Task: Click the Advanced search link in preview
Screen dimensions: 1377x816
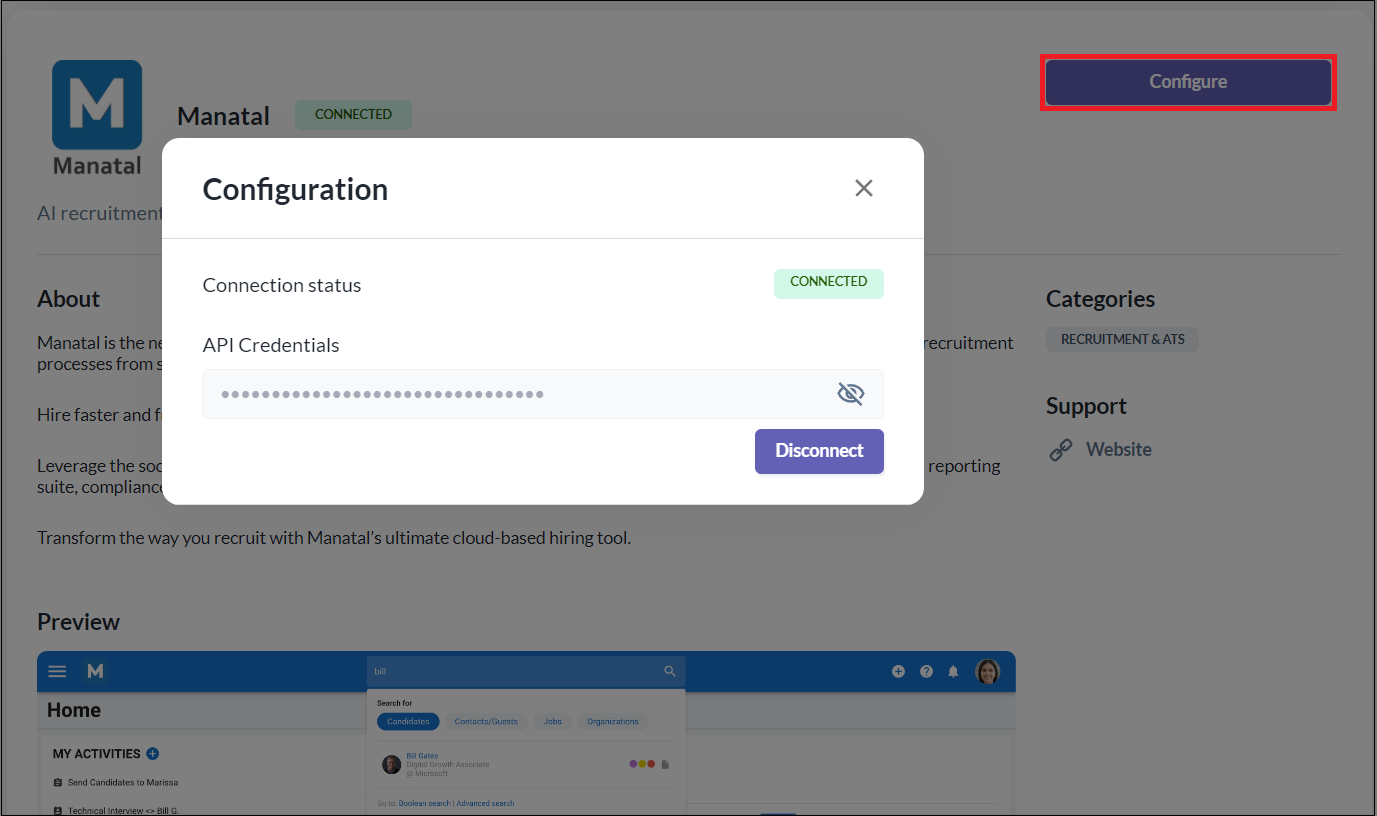Action: (486, 803)
